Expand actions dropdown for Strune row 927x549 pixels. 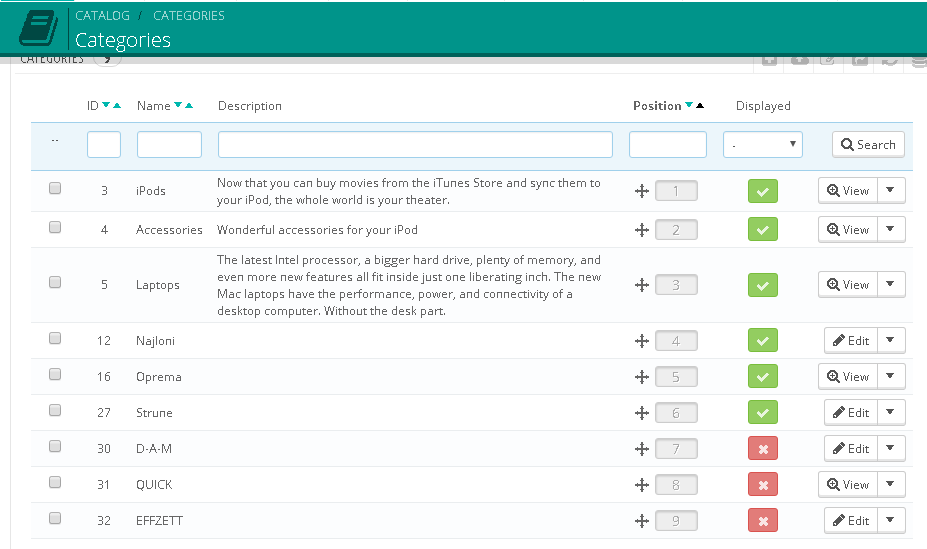point(891,412)
